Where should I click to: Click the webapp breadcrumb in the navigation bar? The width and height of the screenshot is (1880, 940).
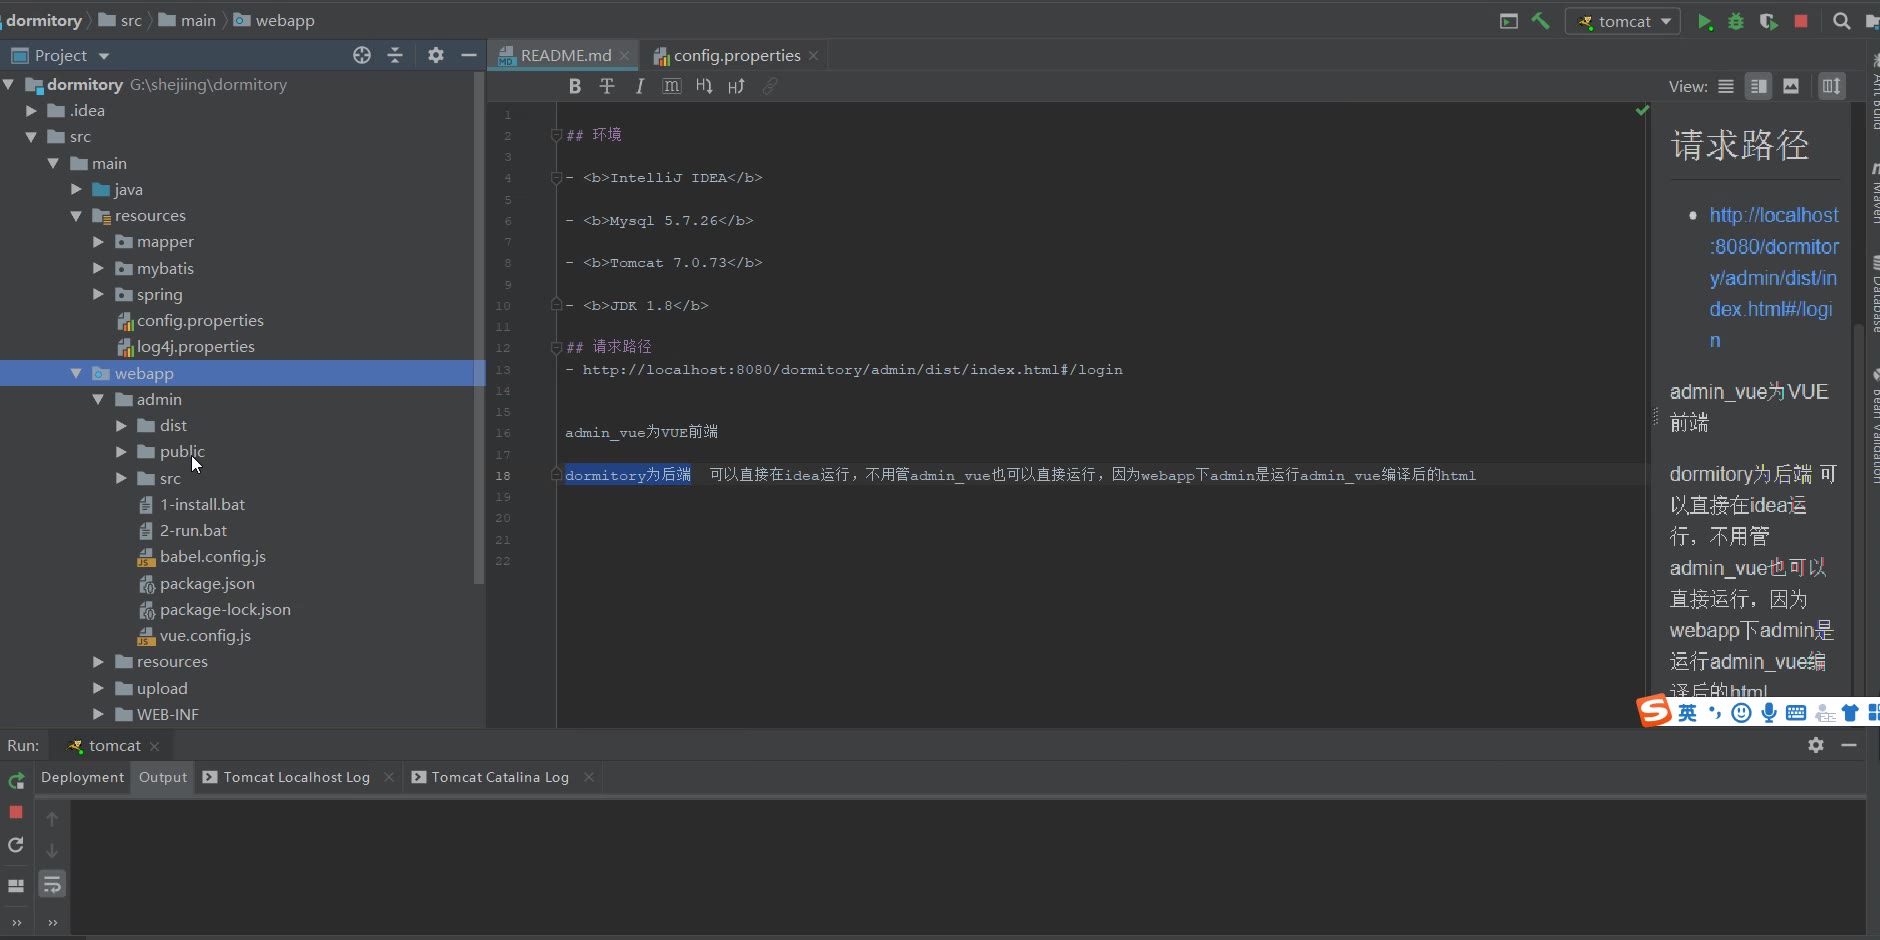[274, 20]
